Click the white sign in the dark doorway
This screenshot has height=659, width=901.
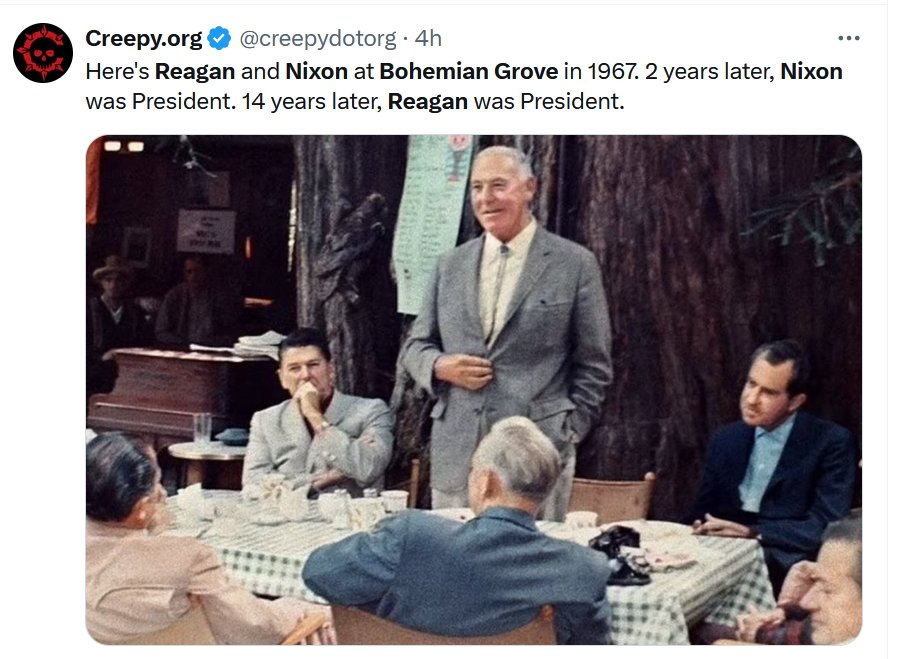(206, 231)
